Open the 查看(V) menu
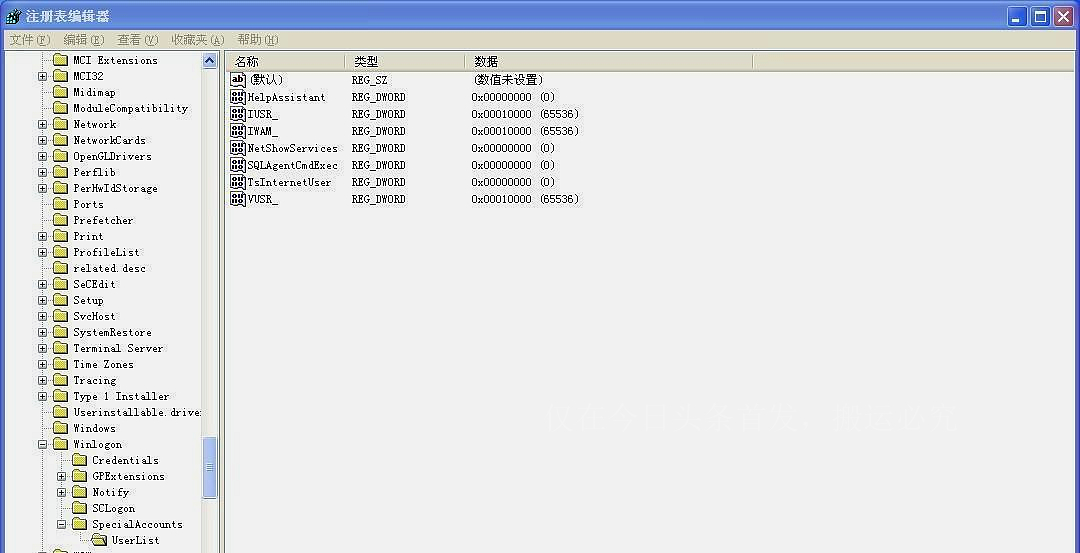 pyautogui.click(x=137, y=40)
